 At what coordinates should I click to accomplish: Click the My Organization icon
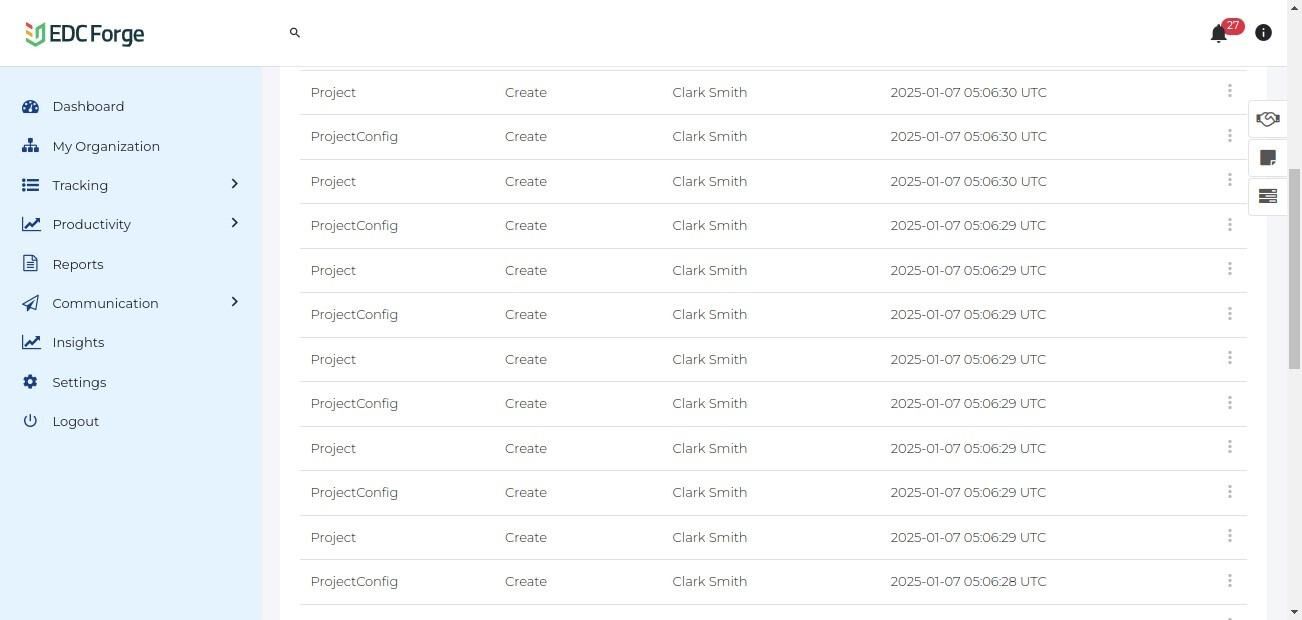click(30, 146)
